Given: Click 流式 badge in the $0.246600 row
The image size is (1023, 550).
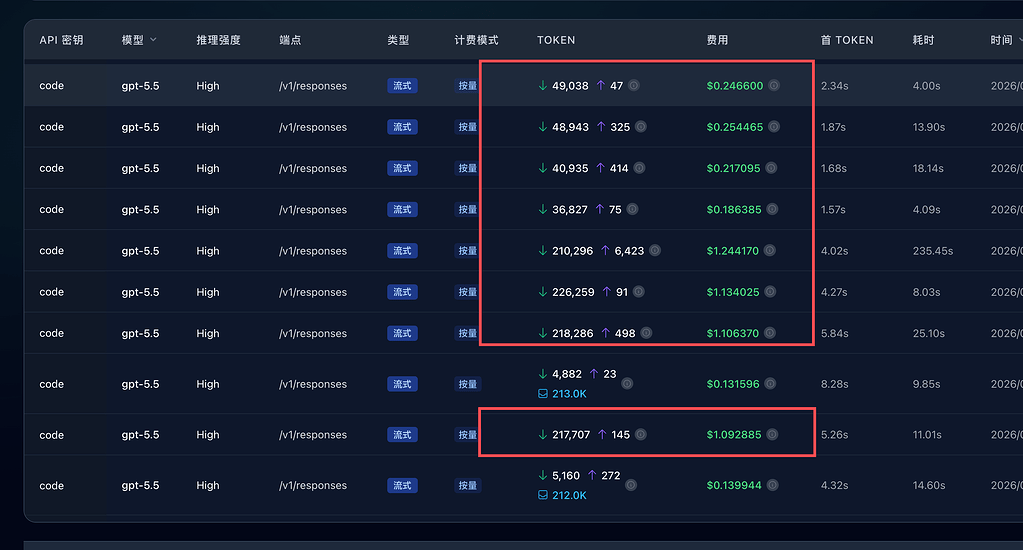Looking at the screenshot, I should coord(402,85).
